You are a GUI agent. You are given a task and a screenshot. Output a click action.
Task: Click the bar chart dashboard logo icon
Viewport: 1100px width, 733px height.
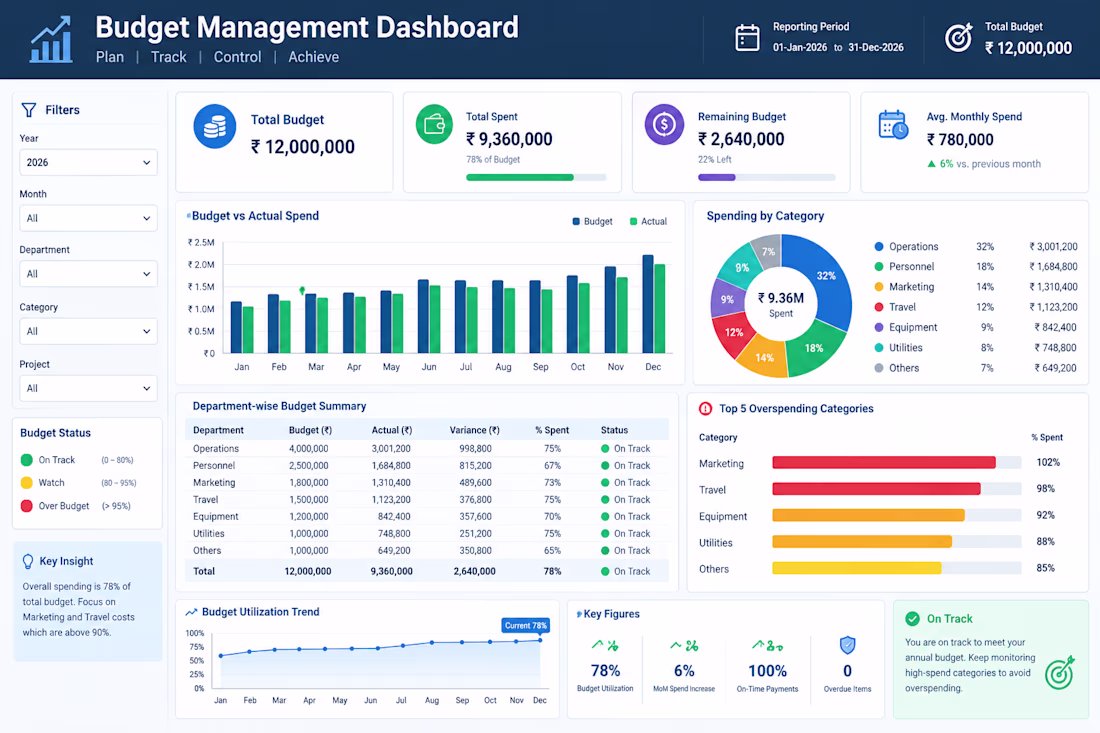(x=51, y=39)
